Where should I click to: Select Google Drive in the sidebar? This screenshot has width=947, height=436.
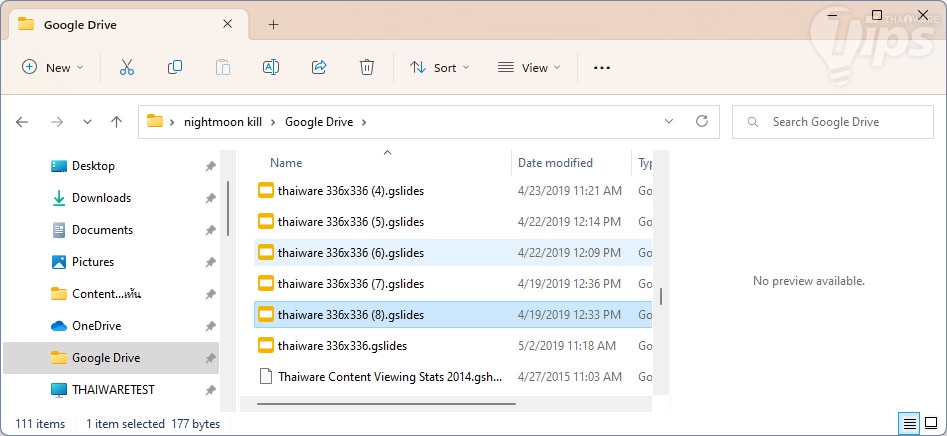(x=111, y=357)
